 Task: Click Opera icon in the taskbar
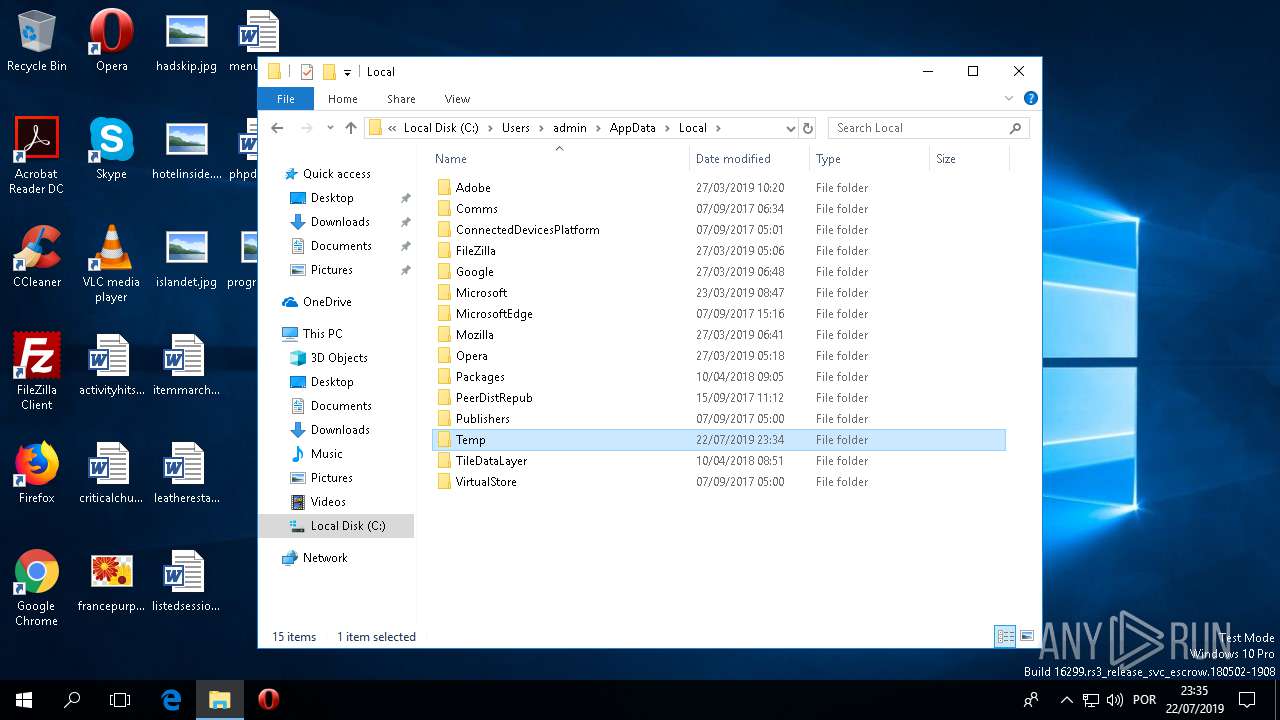268,700
